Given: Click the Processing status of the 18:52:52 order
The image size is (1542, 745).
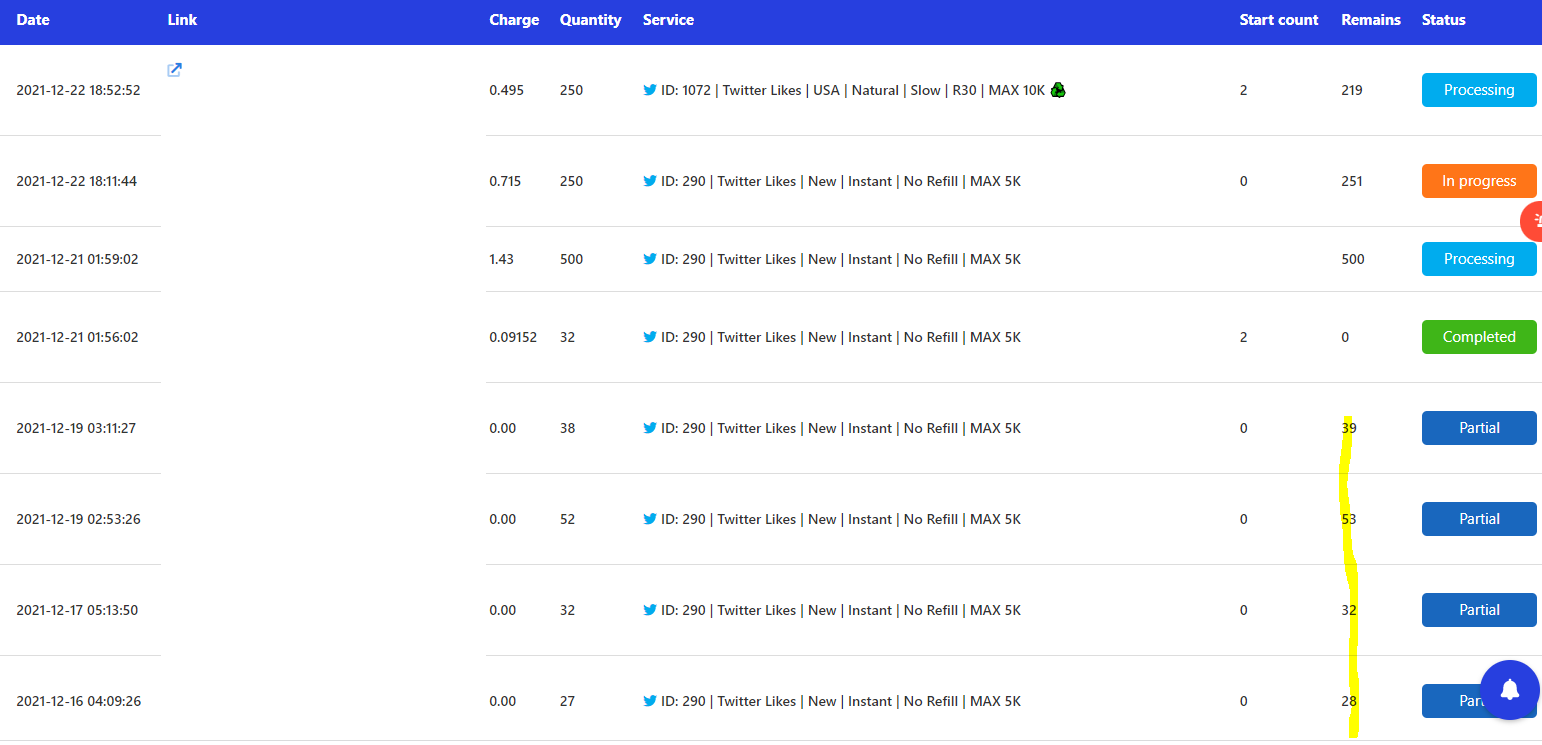Looking at the screenshot, I should [1479, 90].
